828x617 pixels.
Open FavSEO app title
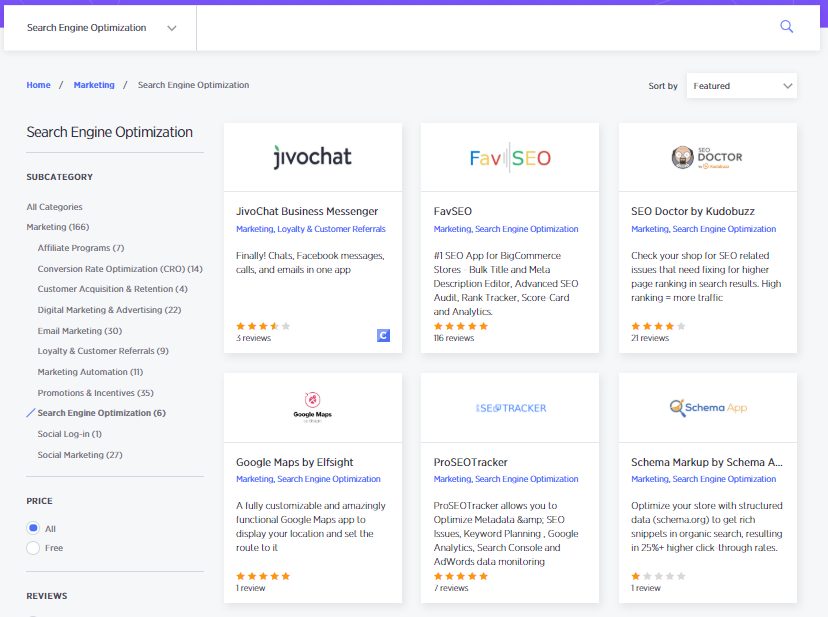(453, 211)
